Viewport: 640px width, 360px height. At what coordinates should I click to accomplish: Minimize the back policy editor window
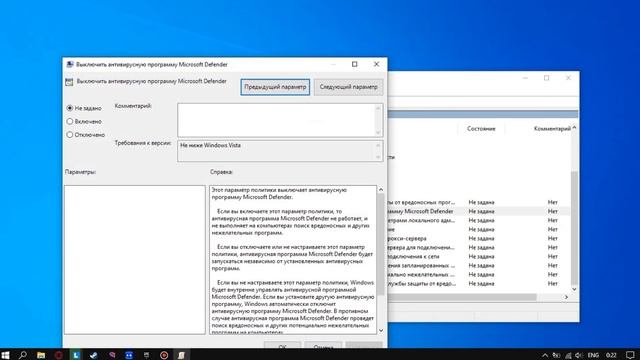525,78
